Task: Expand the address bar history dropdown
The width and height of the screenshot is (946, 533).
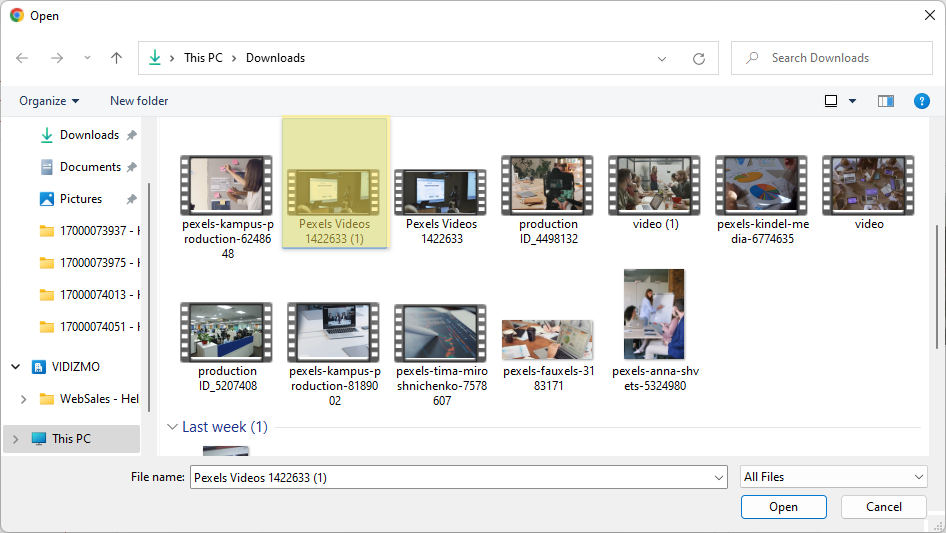Action: coord(662,58)
